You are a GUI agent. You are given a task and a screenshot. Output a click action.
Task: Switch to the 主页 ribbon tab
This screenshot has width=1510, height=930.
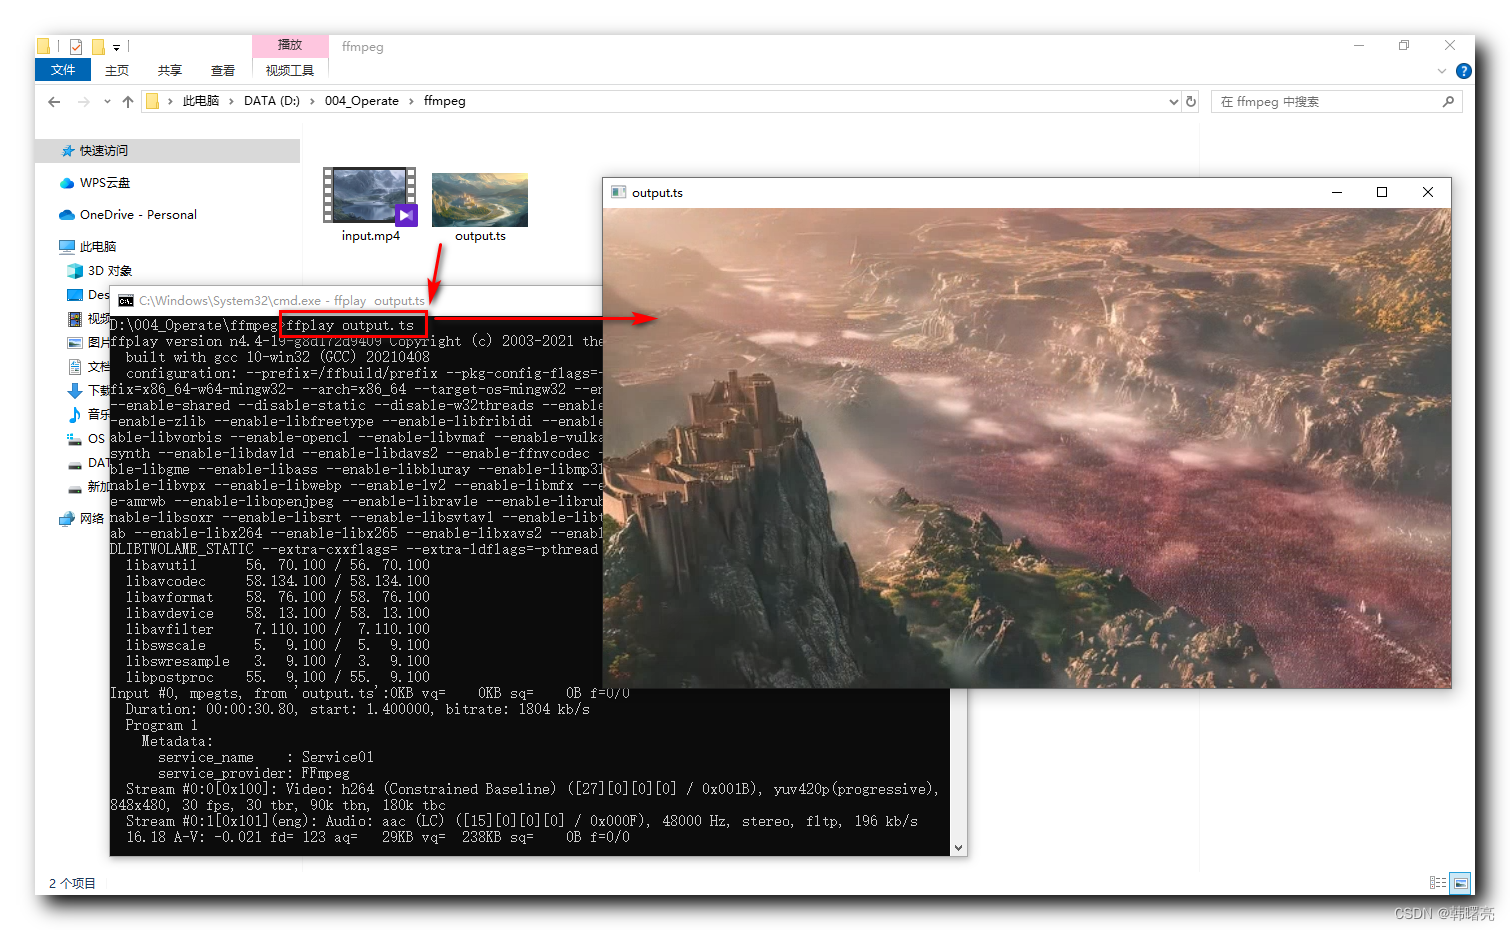coord(117,70)
